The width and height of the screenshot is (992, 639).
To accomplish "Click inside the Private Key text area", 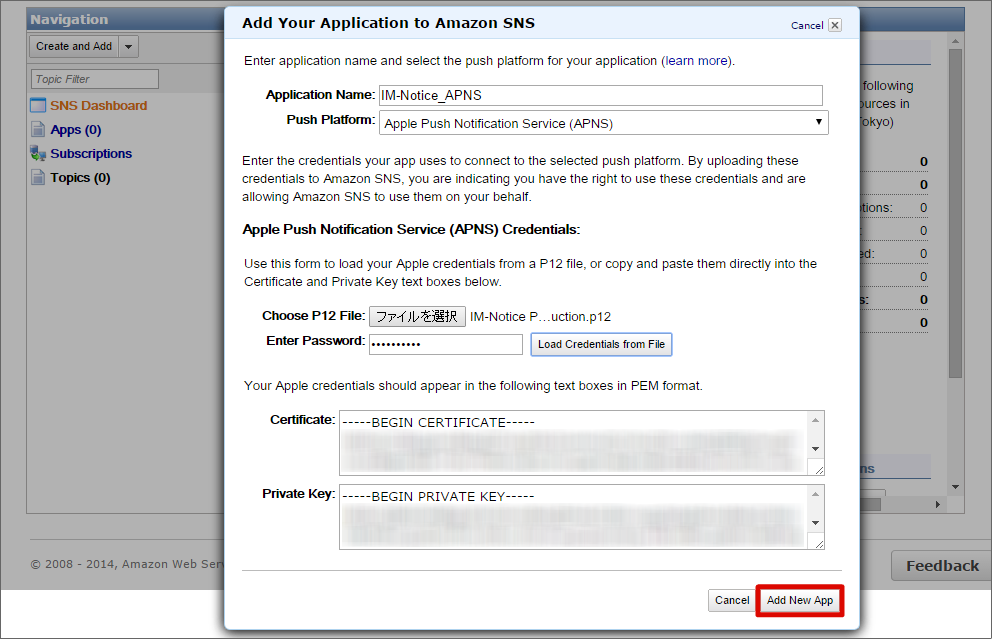I will 573,517.
